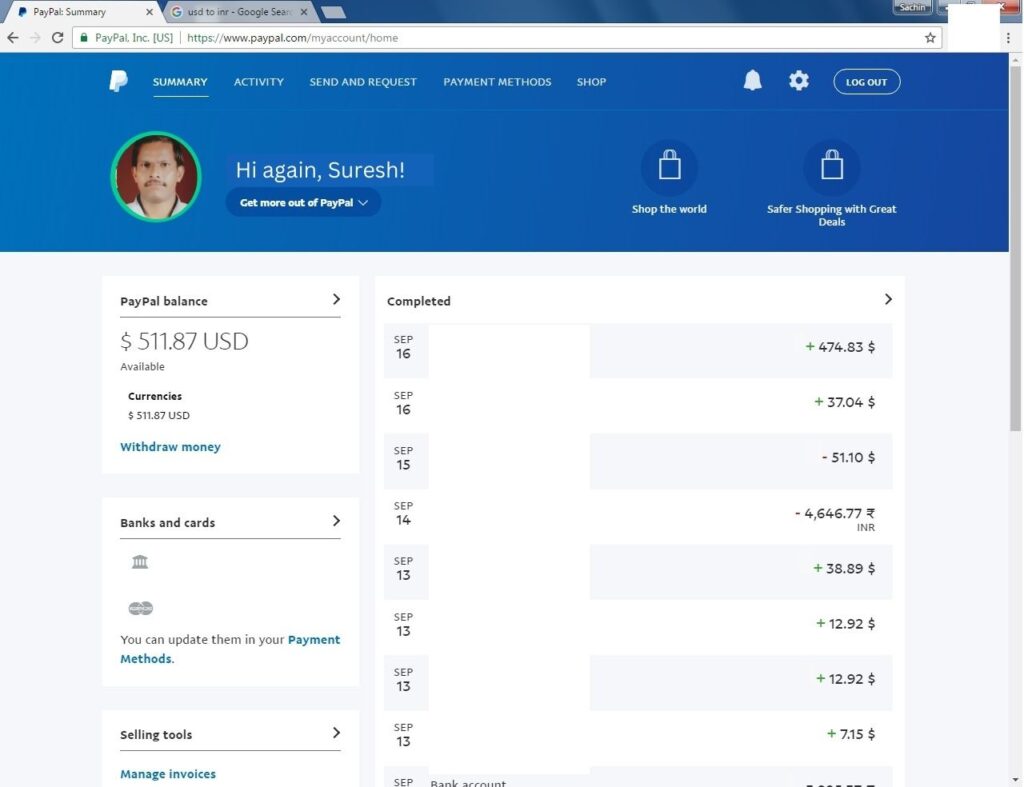Close the PayPal: Summary tab

pyautogui.click(x=149, y=12)
